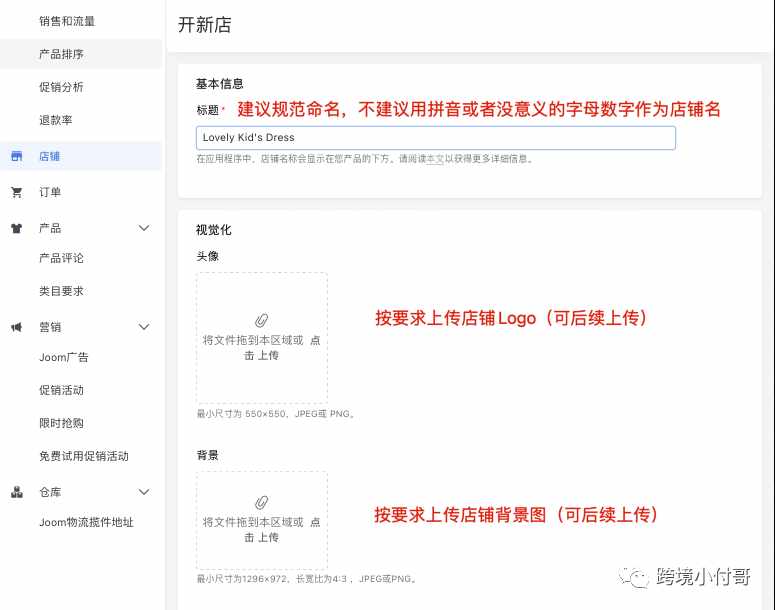Click the 头像 upload drop area
This screenshot has height=610, width=775.
(261, 338)
